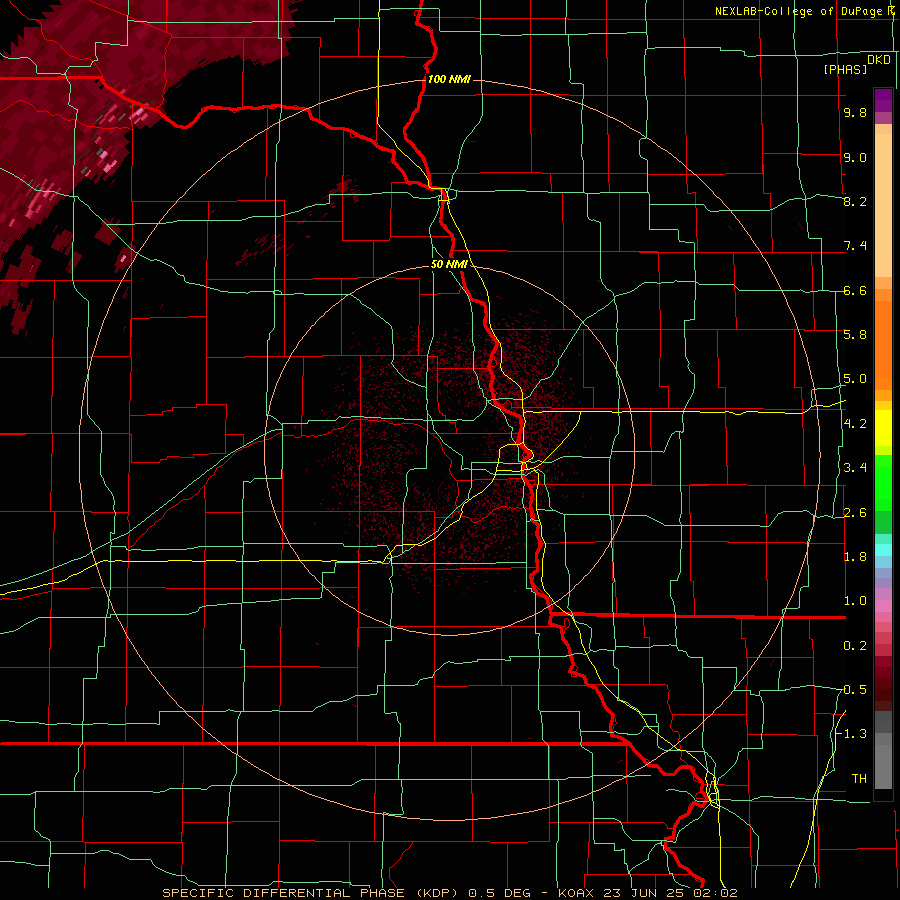Click the 2.6 value on the color scale
Image resolution: width=900 pixels, height=900 pixels.
(x=855, y=513)
